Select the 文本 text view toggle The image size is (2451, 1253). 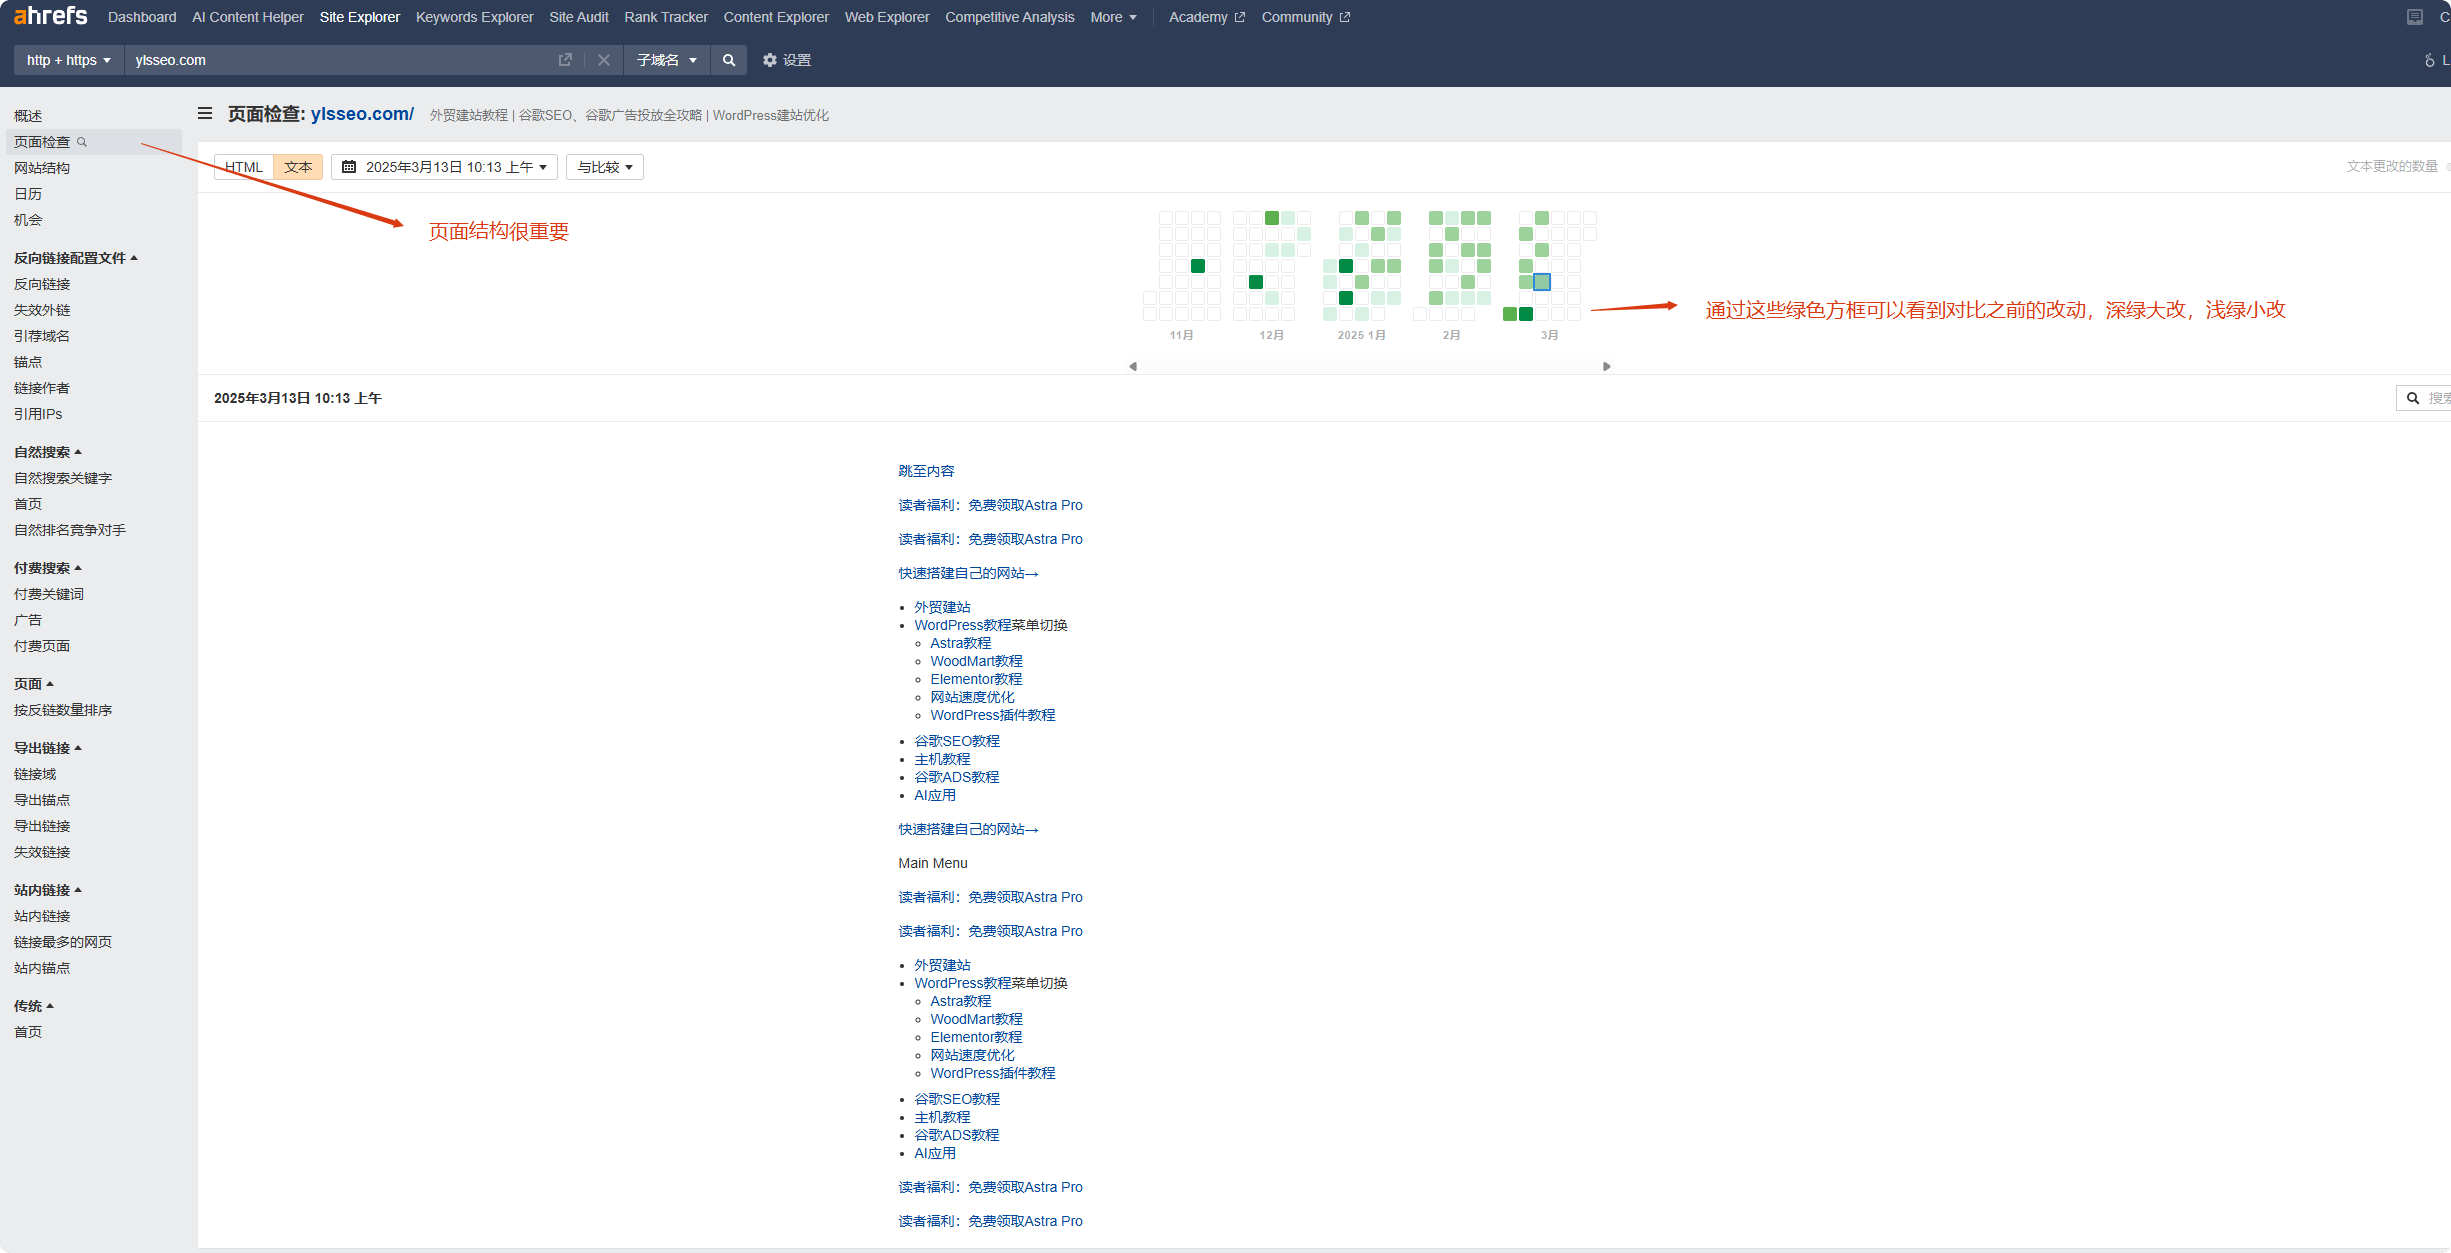[x=298, y=167]
